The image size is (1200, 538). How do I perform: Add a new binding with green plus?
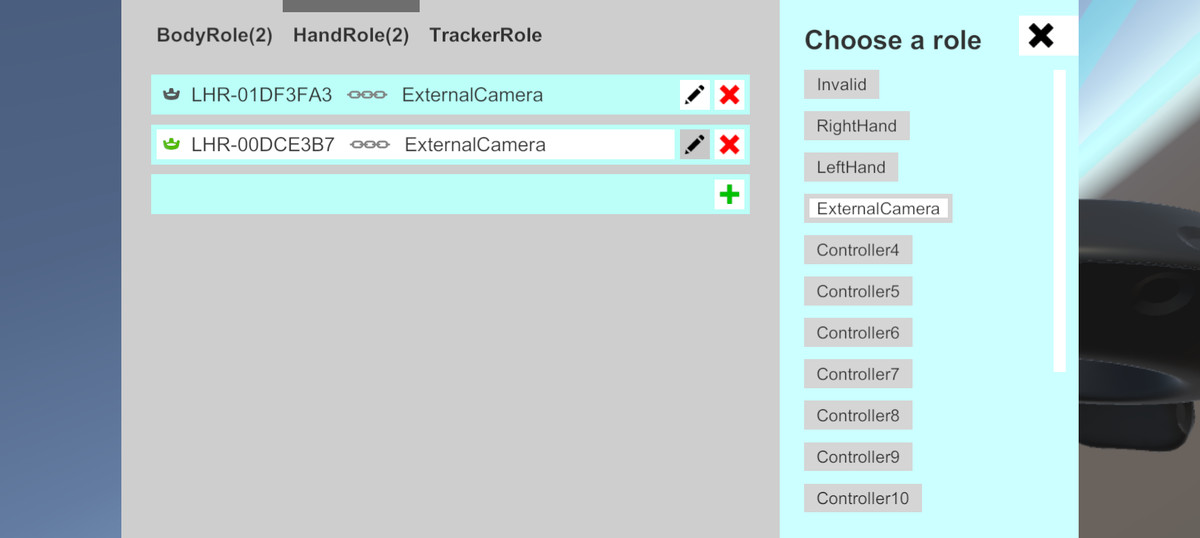730,194
